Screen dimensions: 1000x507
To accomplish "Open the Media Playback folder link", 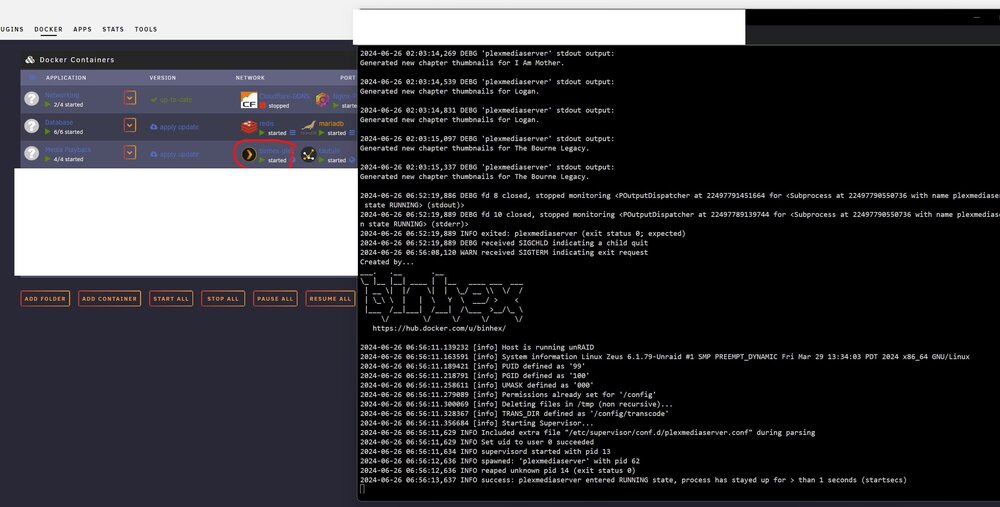I will coord(68,149).
